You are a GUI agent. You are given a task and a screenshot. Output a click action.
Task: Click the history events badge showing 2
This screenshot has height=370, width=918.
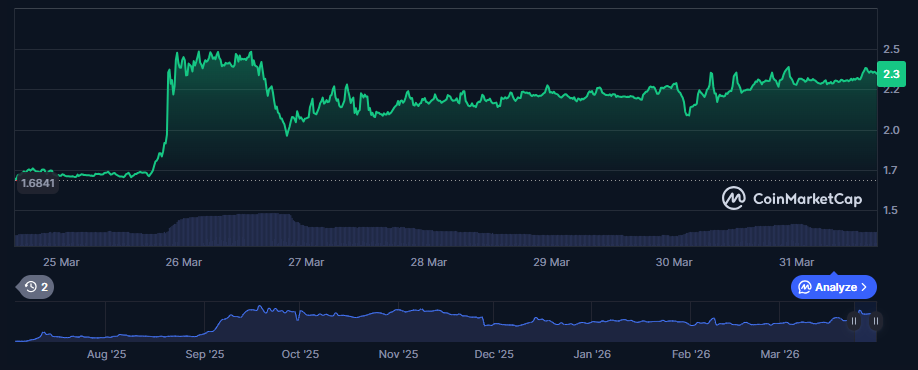click(x=36, y=287)
